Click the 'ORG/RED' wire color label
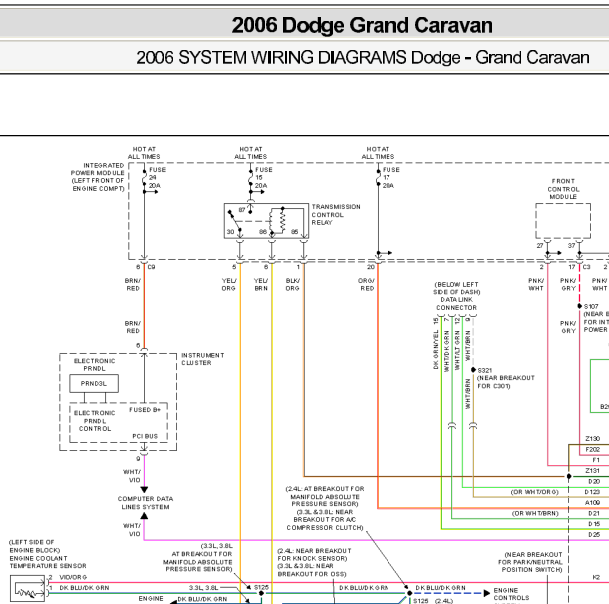Viewport: 609px width, 604px height. tap(367, 284)
